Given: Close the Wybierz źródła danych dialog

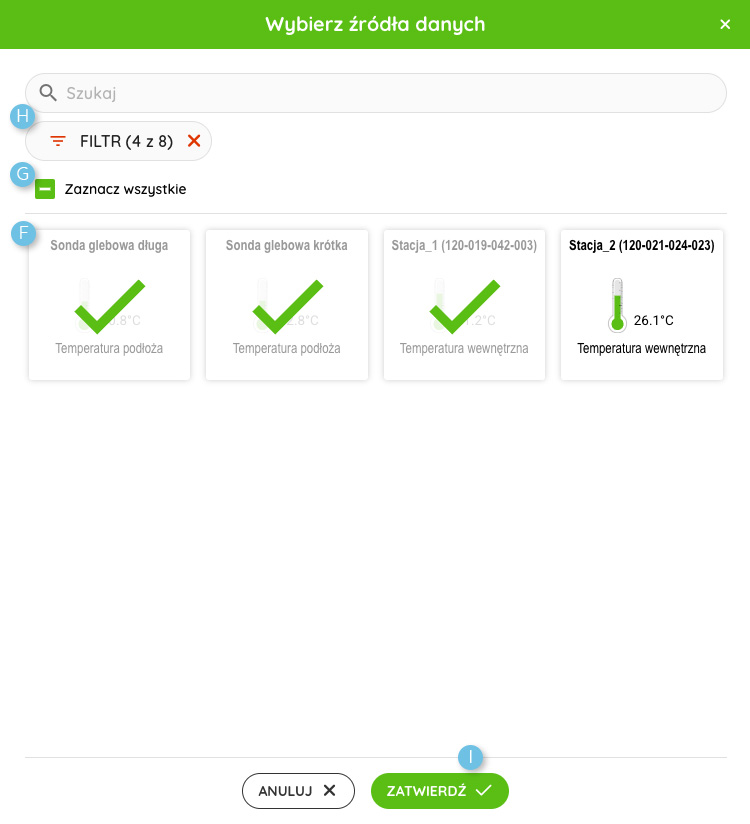Looking at the screenshot, I should 725,24.
